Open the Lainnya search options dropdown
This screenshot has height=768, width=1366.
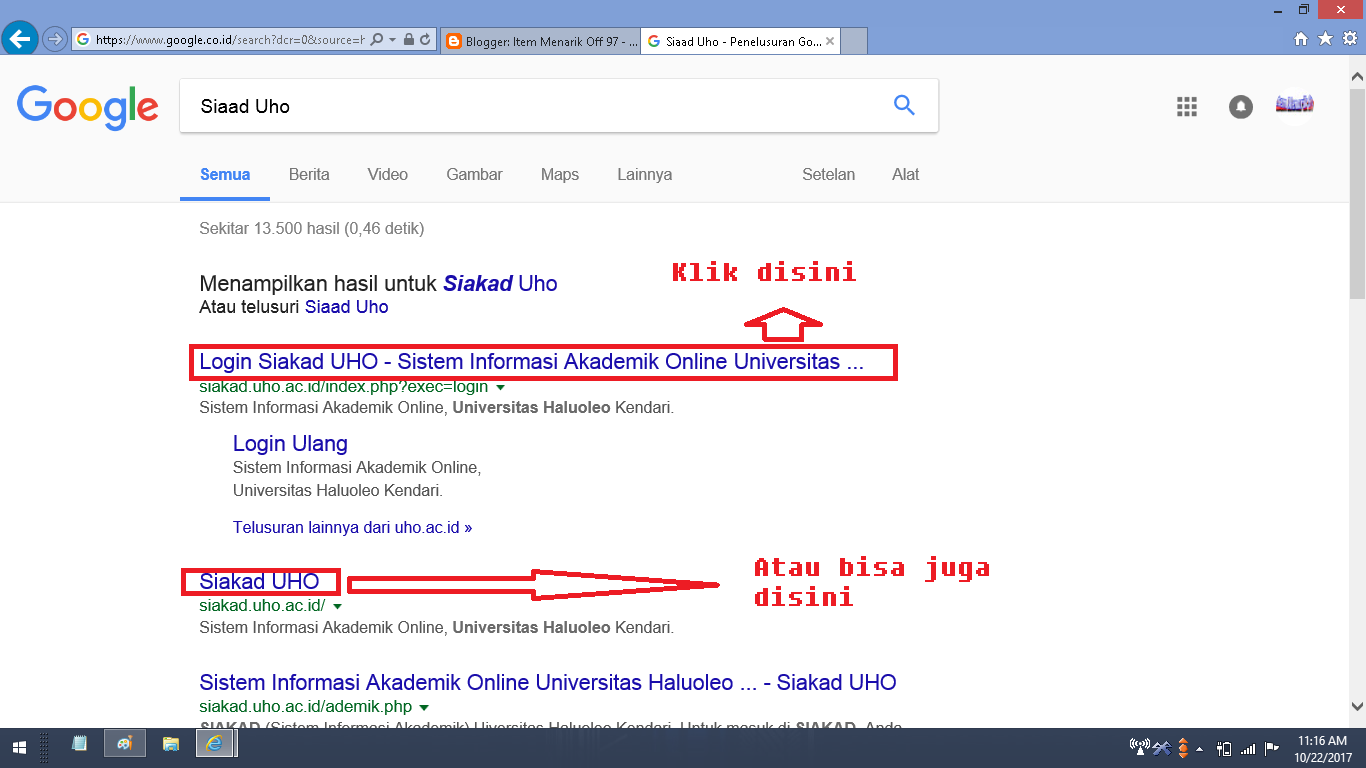click(x=644, y=174)
